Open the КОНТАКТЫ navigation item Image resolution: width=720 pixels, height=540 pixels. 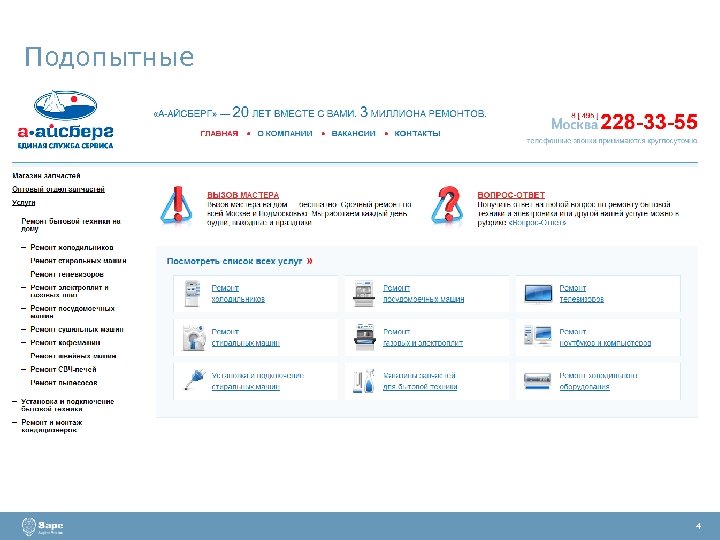[417, 133]
